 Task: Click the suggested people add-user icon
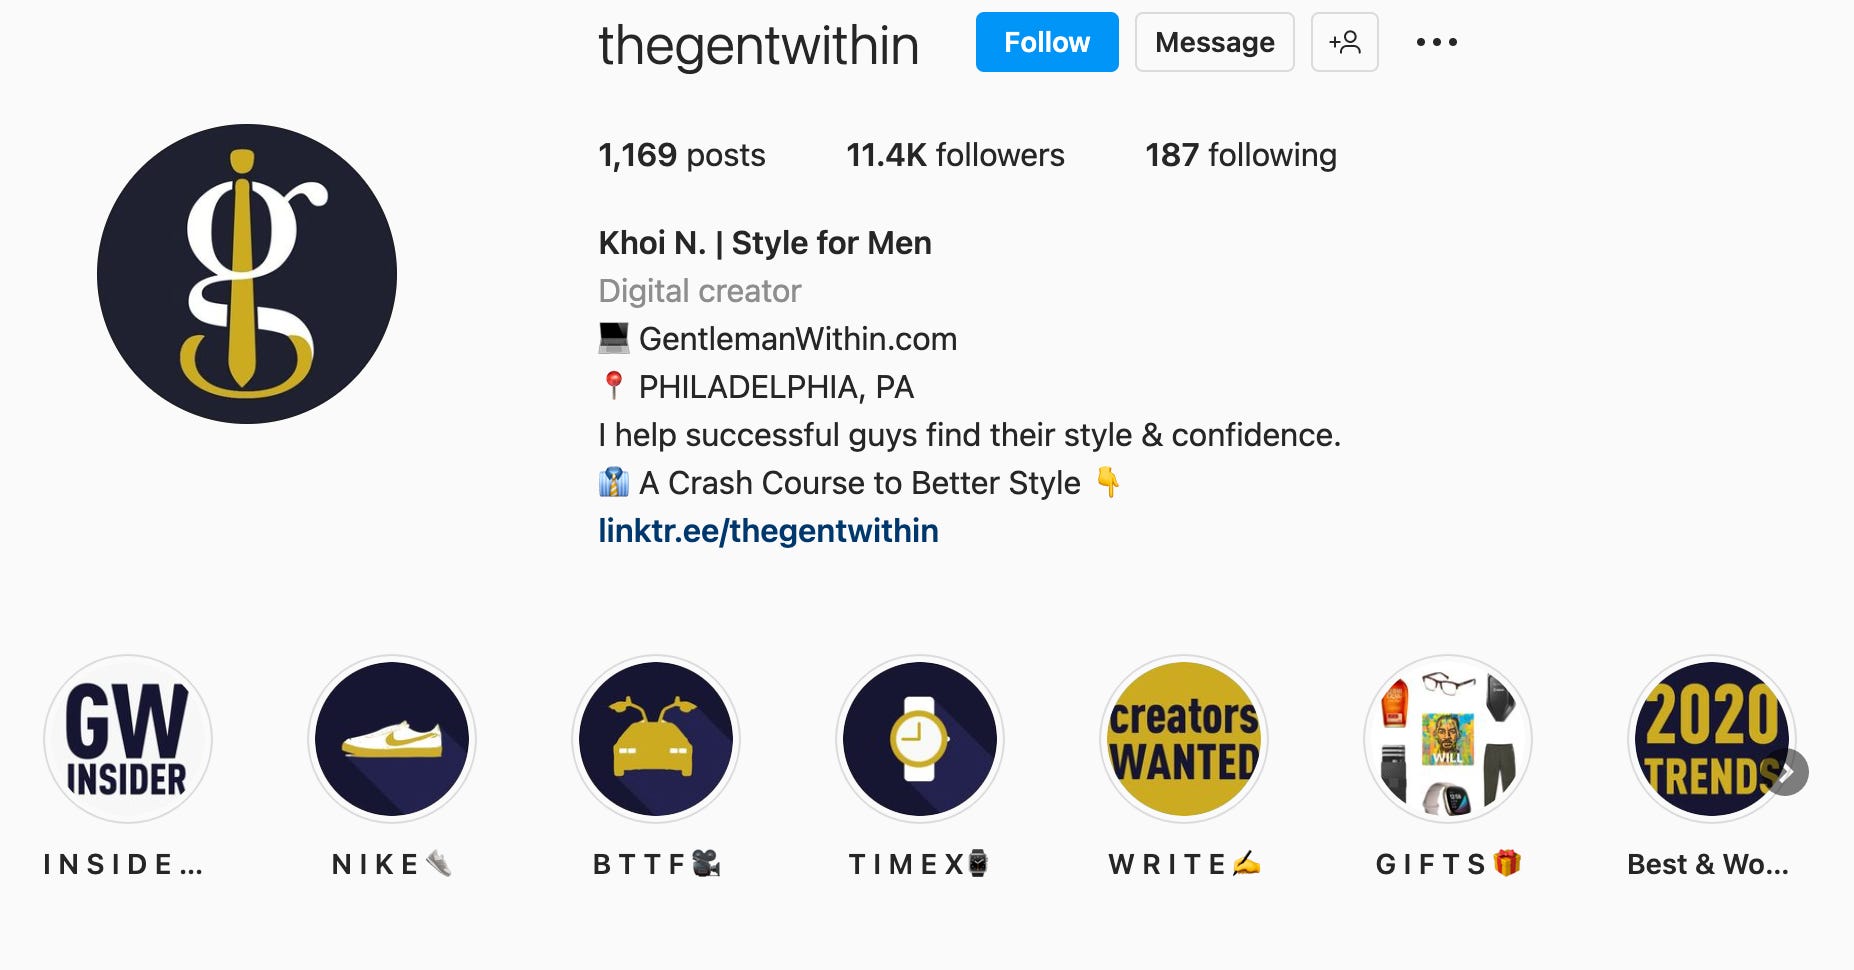point(1345,42)
